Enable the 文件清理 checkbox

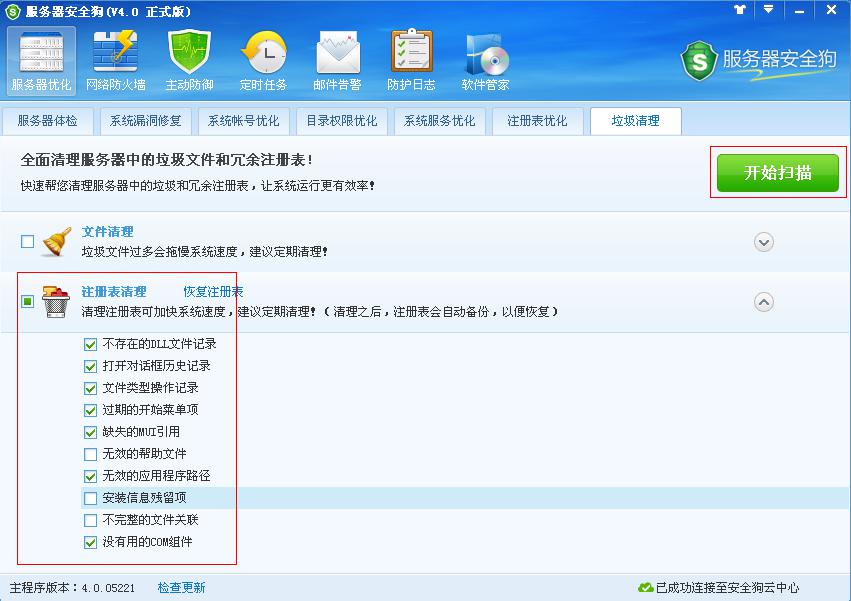[27, 241]
